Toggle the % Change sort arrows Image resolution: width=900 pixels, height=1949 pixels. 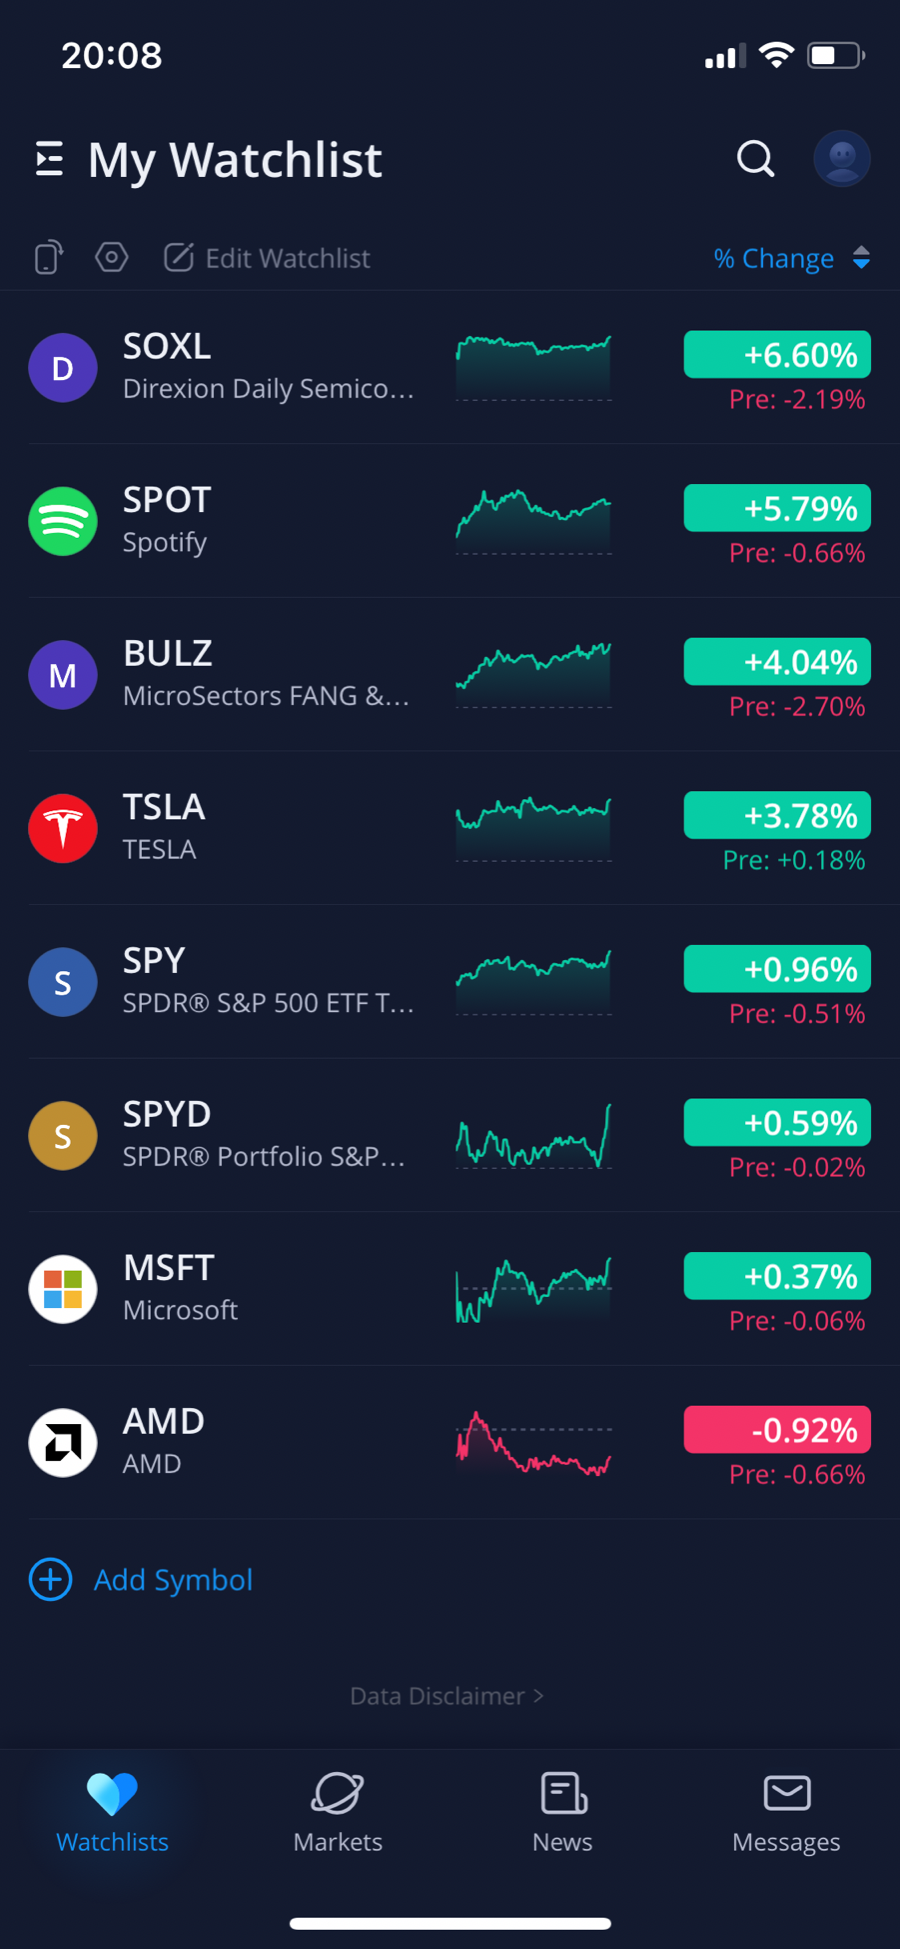(861, 258)
